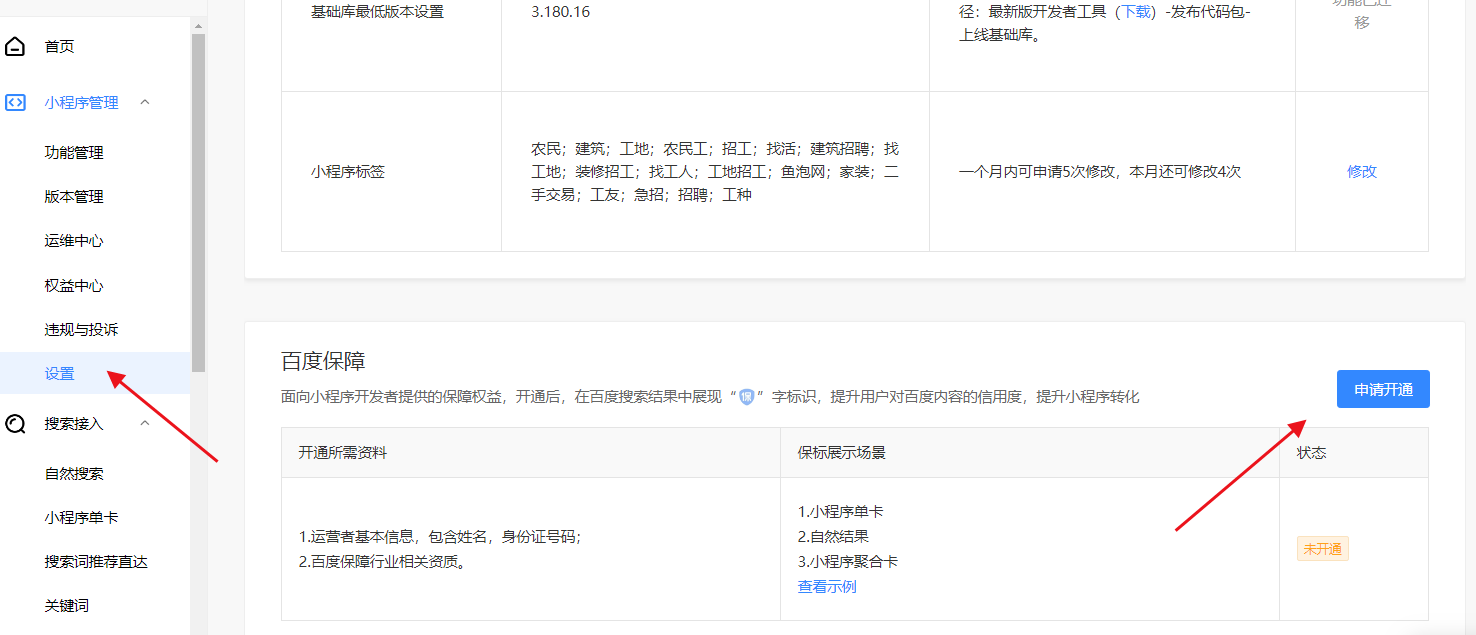The height and width of the screenshot is (635, 1476).
Task: Click the 申请开通 button
Action: (x=1383, y=389)
